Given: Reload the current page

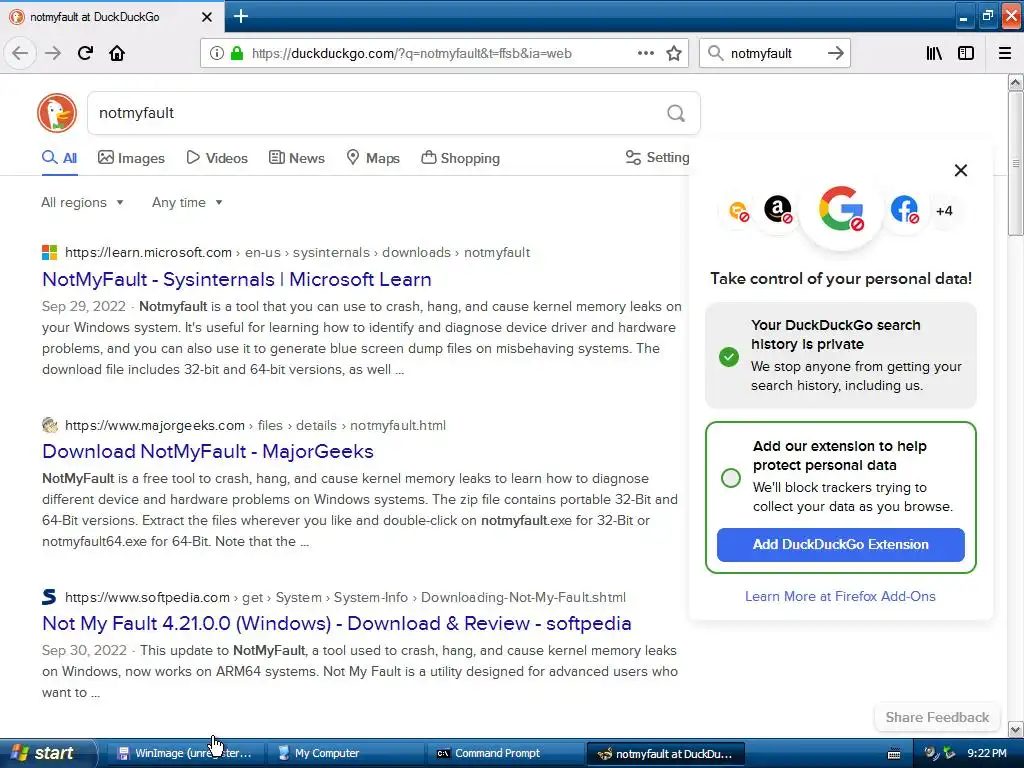Looking at the screenshot, I should tap(85, 53).
